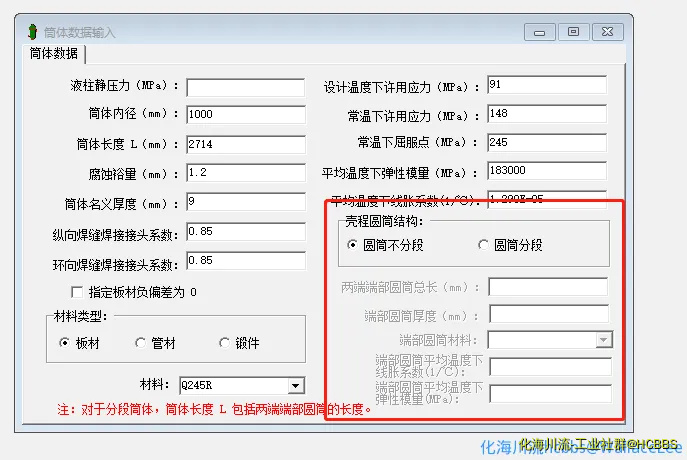Click the 两端端部圆筒总长 input field
Image resolution: width=687 pixels, height=460 pixels.
(x=548, y=287)
